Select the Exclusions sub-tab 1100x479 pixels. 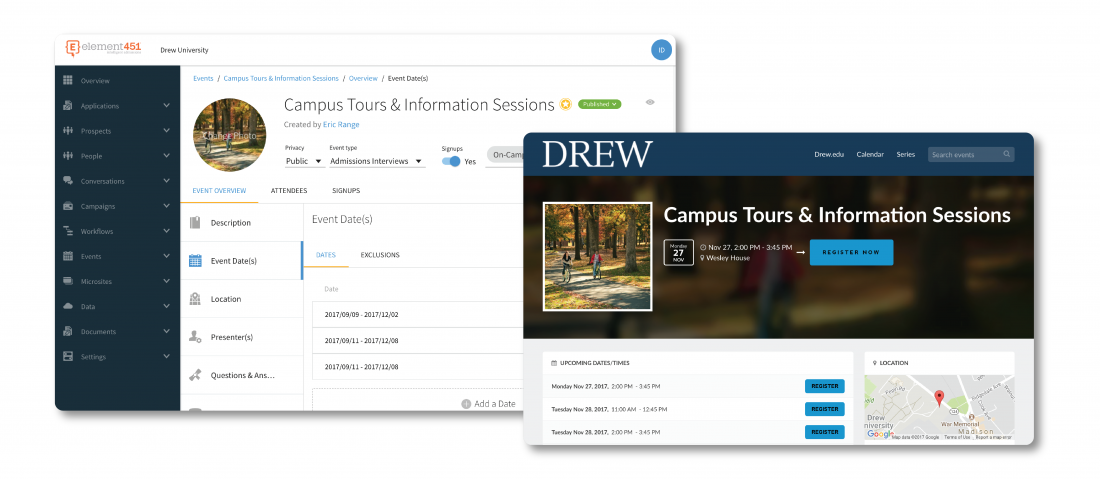click(380, 255)
